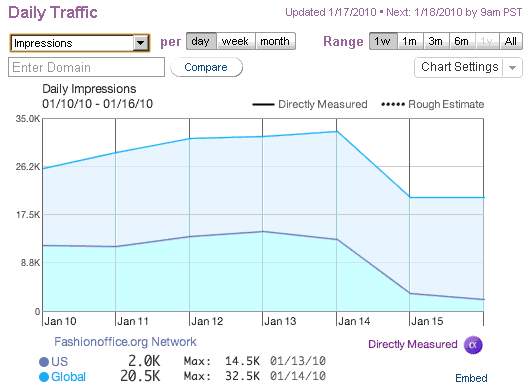Set range to 1m
This screenshot has height=392, width=530.
[x=410, y=41]
